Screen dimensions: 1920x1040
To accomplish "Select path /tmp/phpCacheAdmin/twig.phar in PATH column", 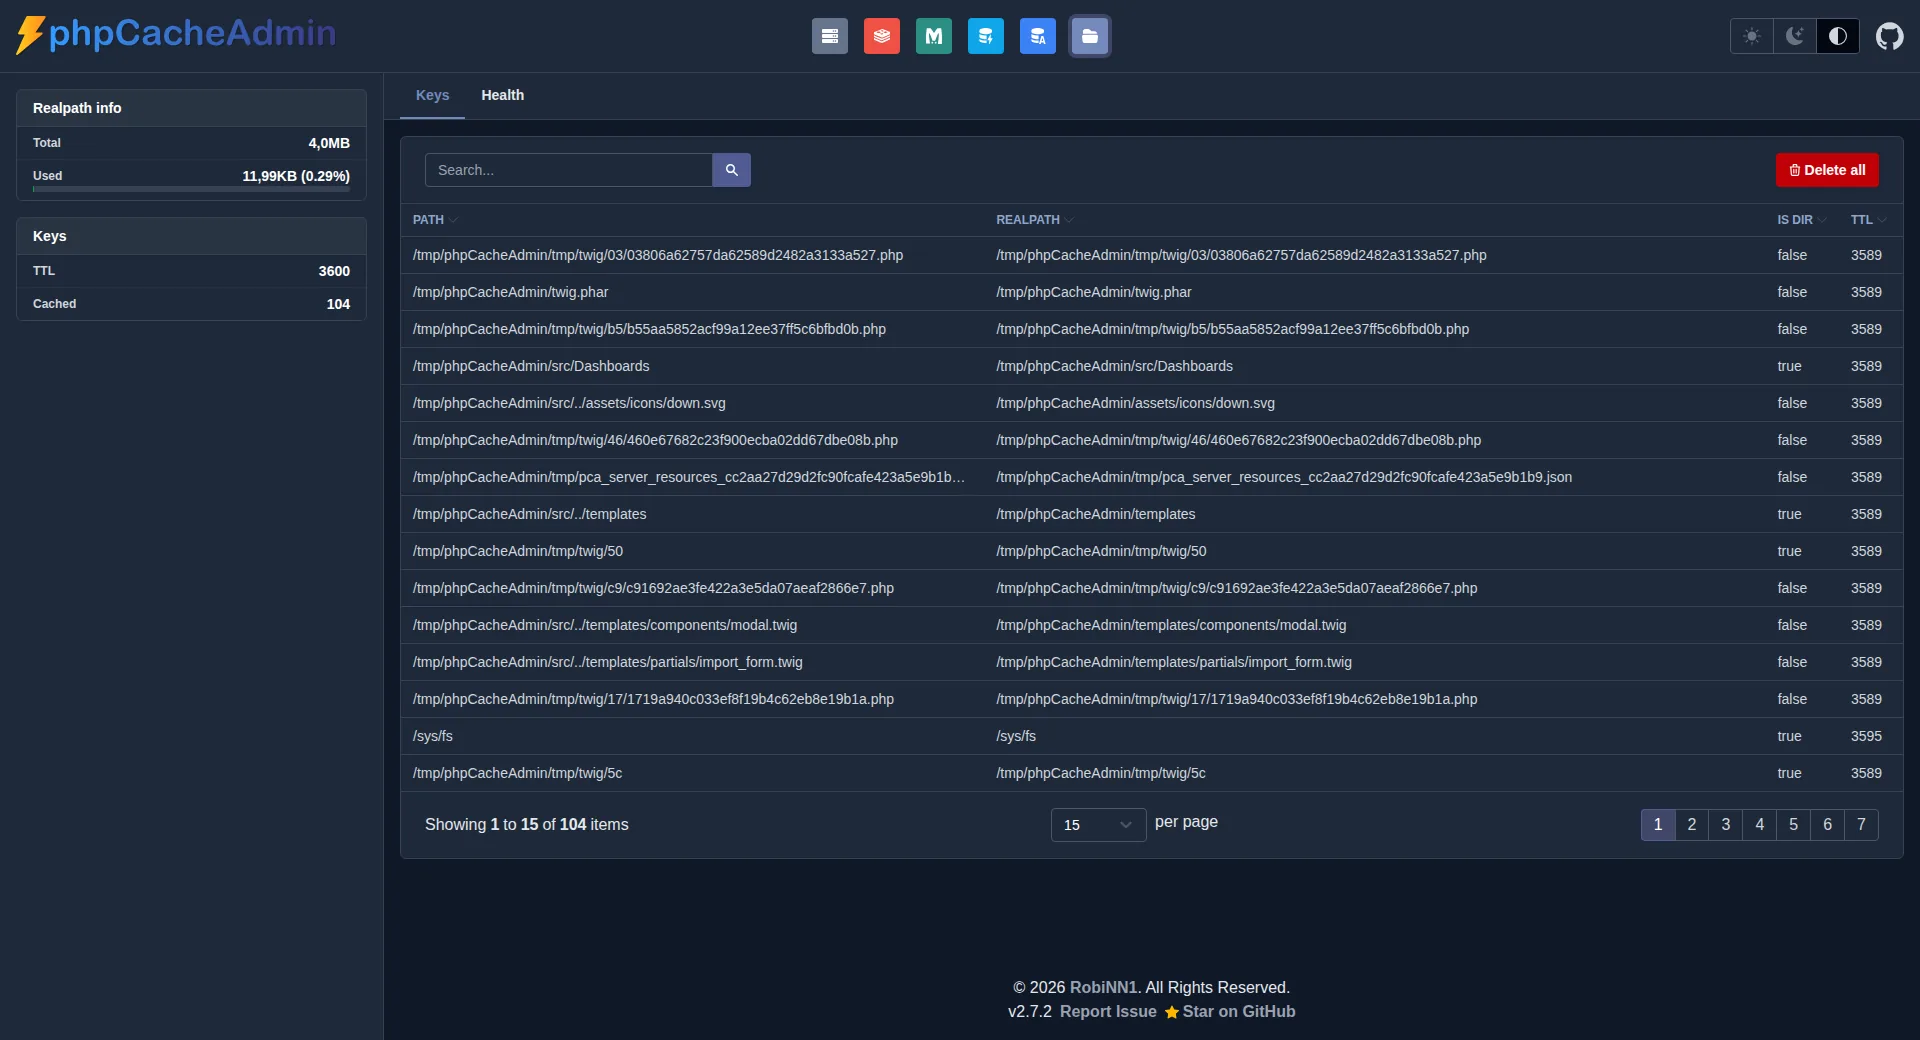I will tap(510, 292).
